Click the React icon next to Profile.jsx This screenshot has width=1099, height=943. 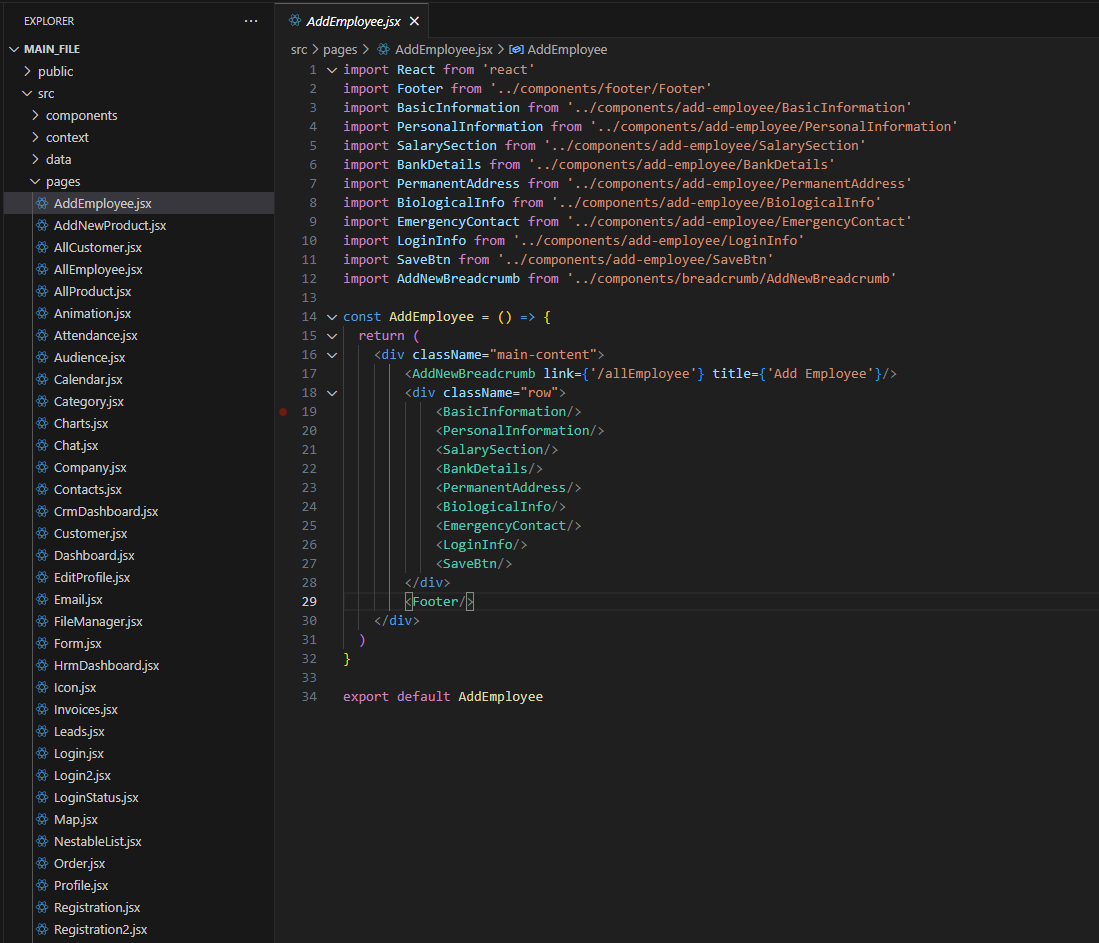pyautogui.click(x=42, y=885)
